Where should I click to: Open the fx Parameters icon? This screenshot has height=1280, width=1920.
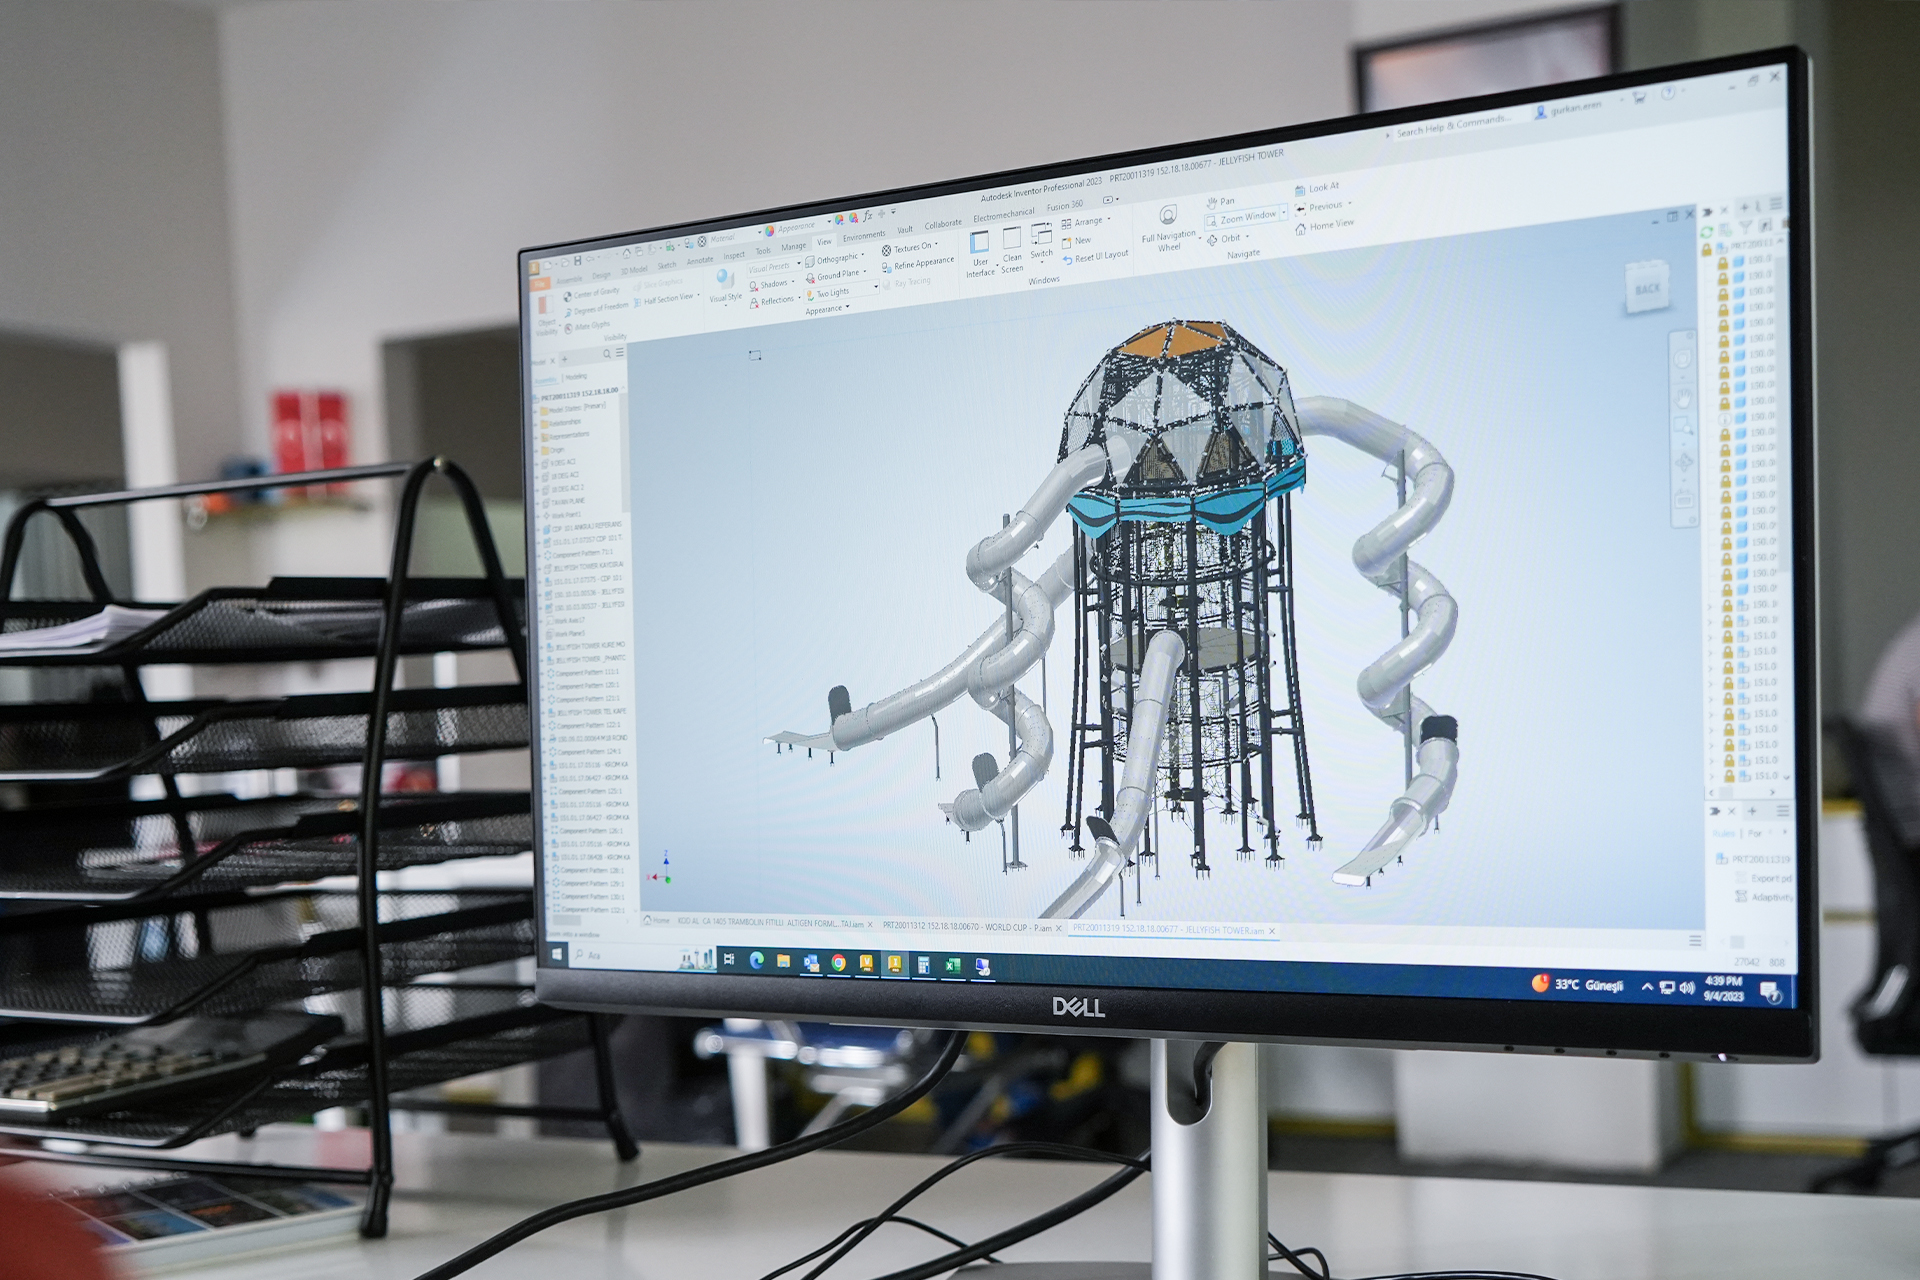[867, 215]
